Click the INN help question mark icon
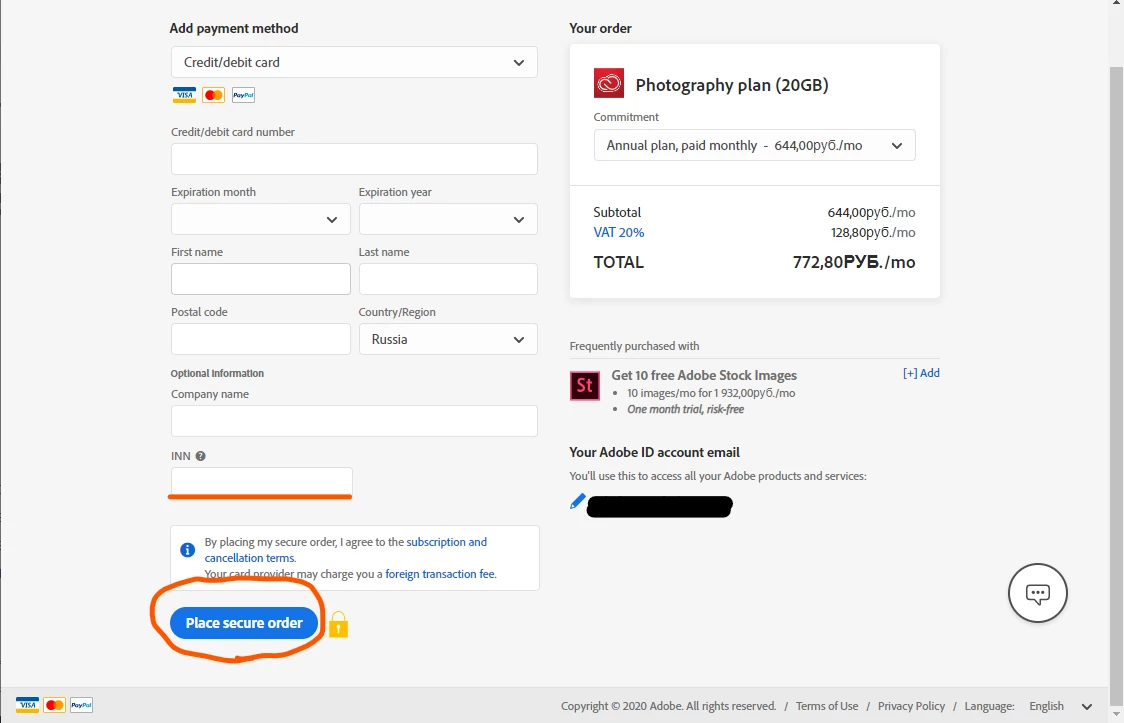 [x=201, y=456]
